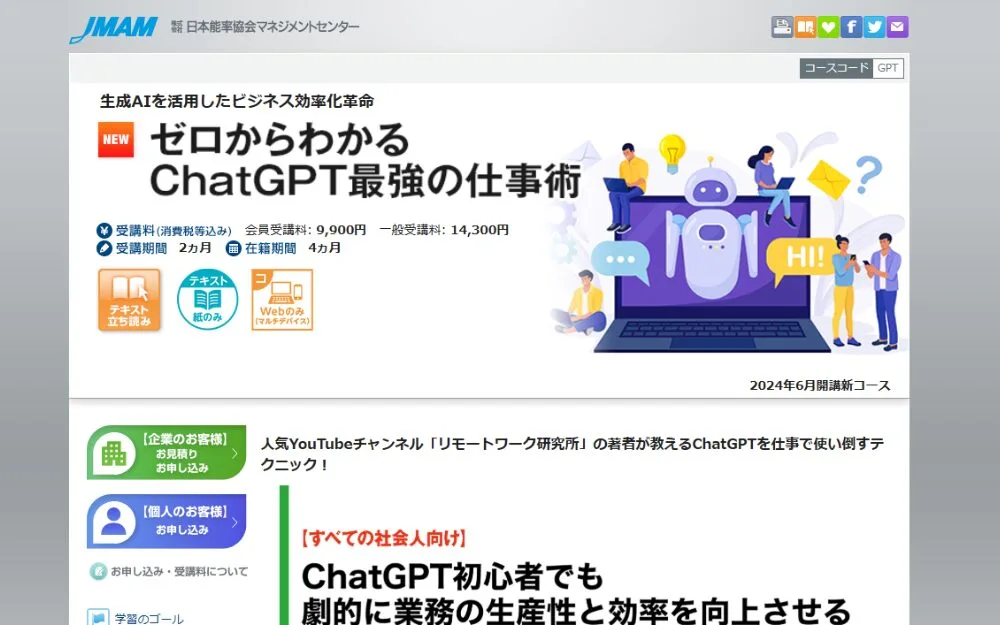Click the calendar icon beside 在籍期間
1000x625 pixels.
(233, 248)
